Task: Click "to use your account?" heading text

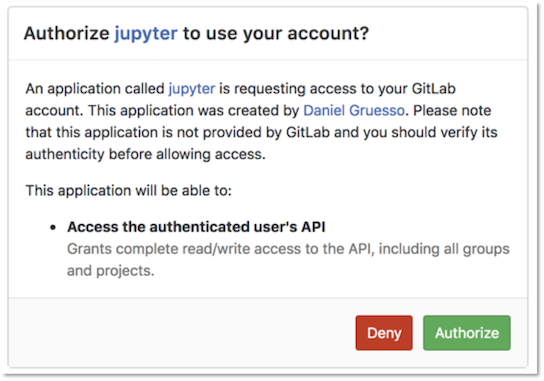Action: (x=276, y=34)
